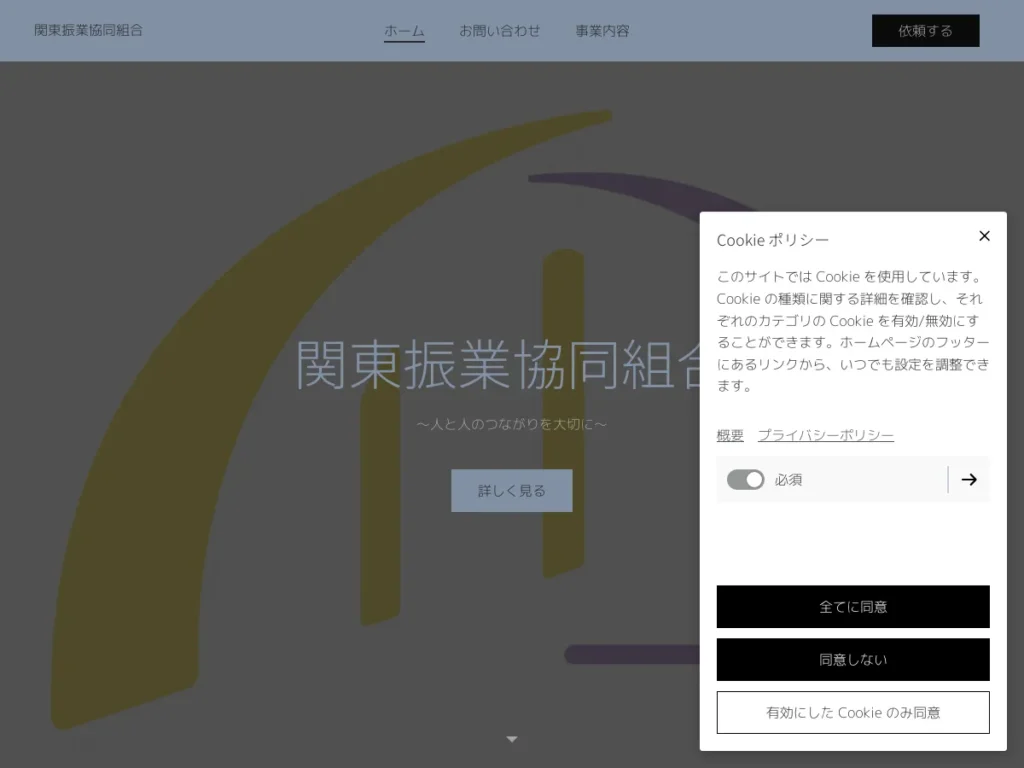This screenshot has height=768, width=1024.
Task: Click the 同意しない button
Action: 853,660
